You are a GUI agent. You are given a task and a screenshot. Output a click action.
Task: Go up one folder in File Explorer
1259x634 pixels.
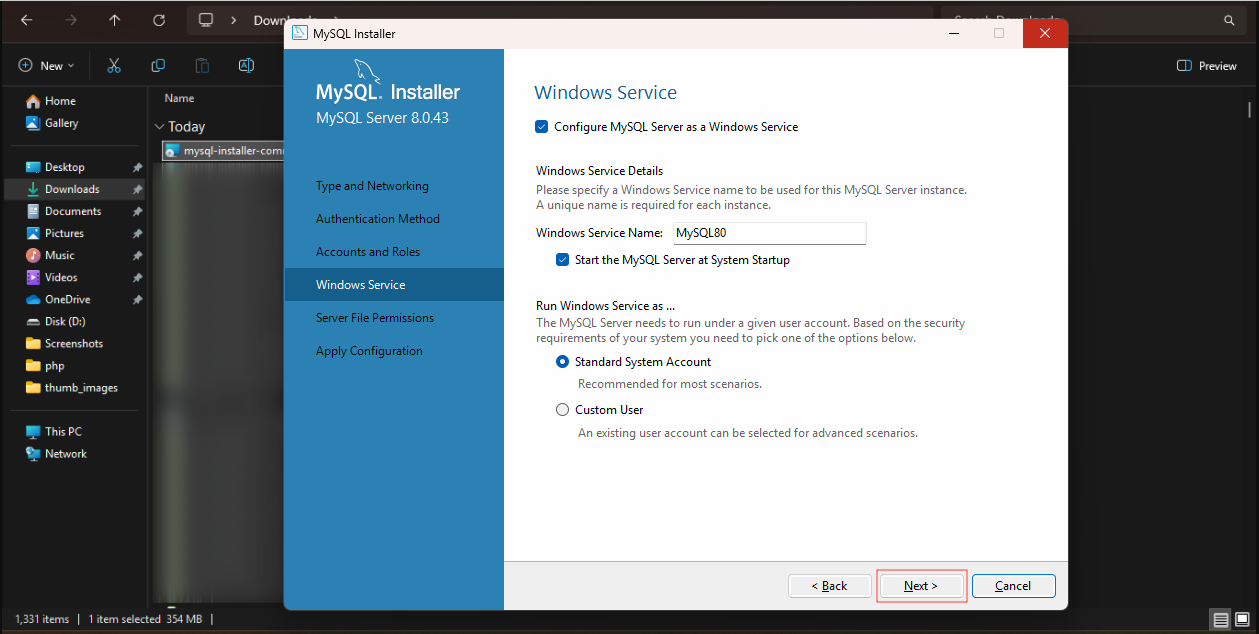click(115, 20)
